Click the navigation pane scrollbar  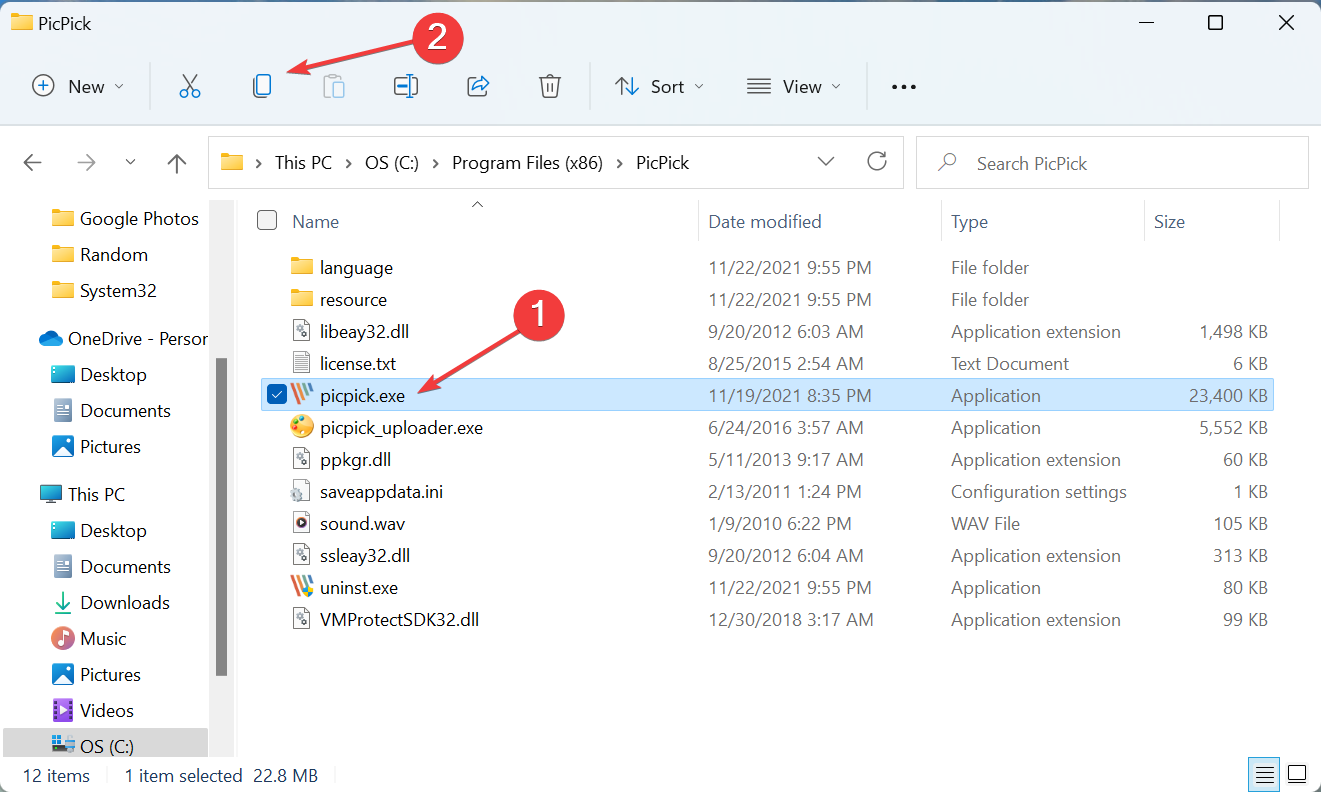click(221, 516)
